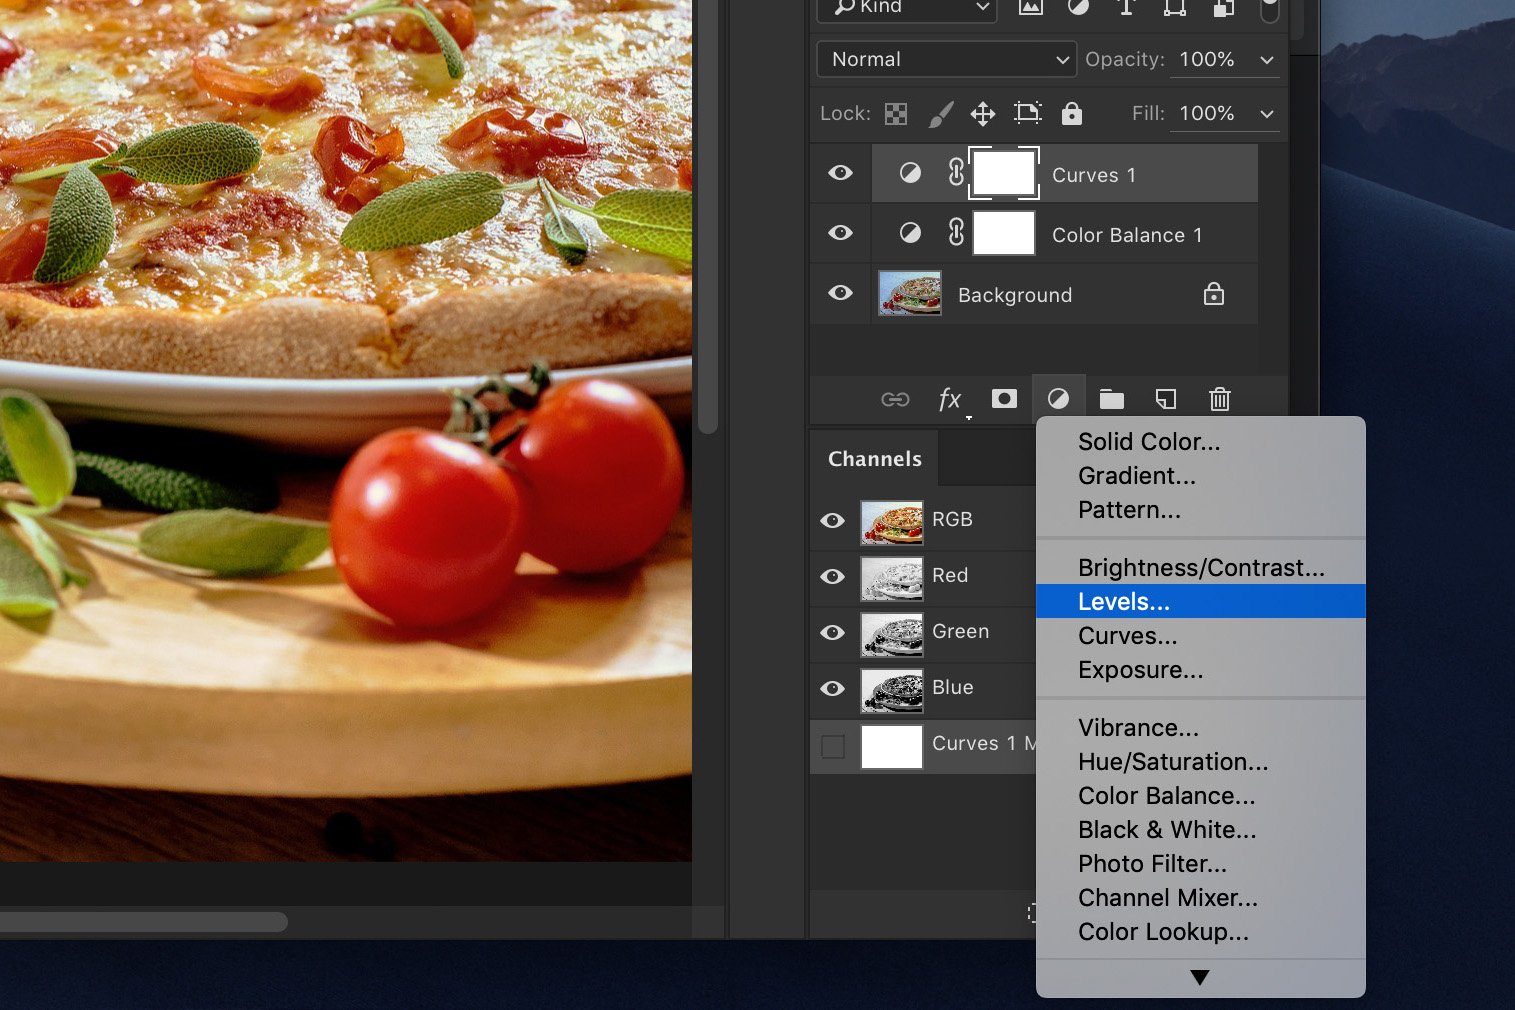Filter layers by adjustment type
Viewport: 1515px width, 1010px height.
pyautogui.click(x=1078, y=8)
